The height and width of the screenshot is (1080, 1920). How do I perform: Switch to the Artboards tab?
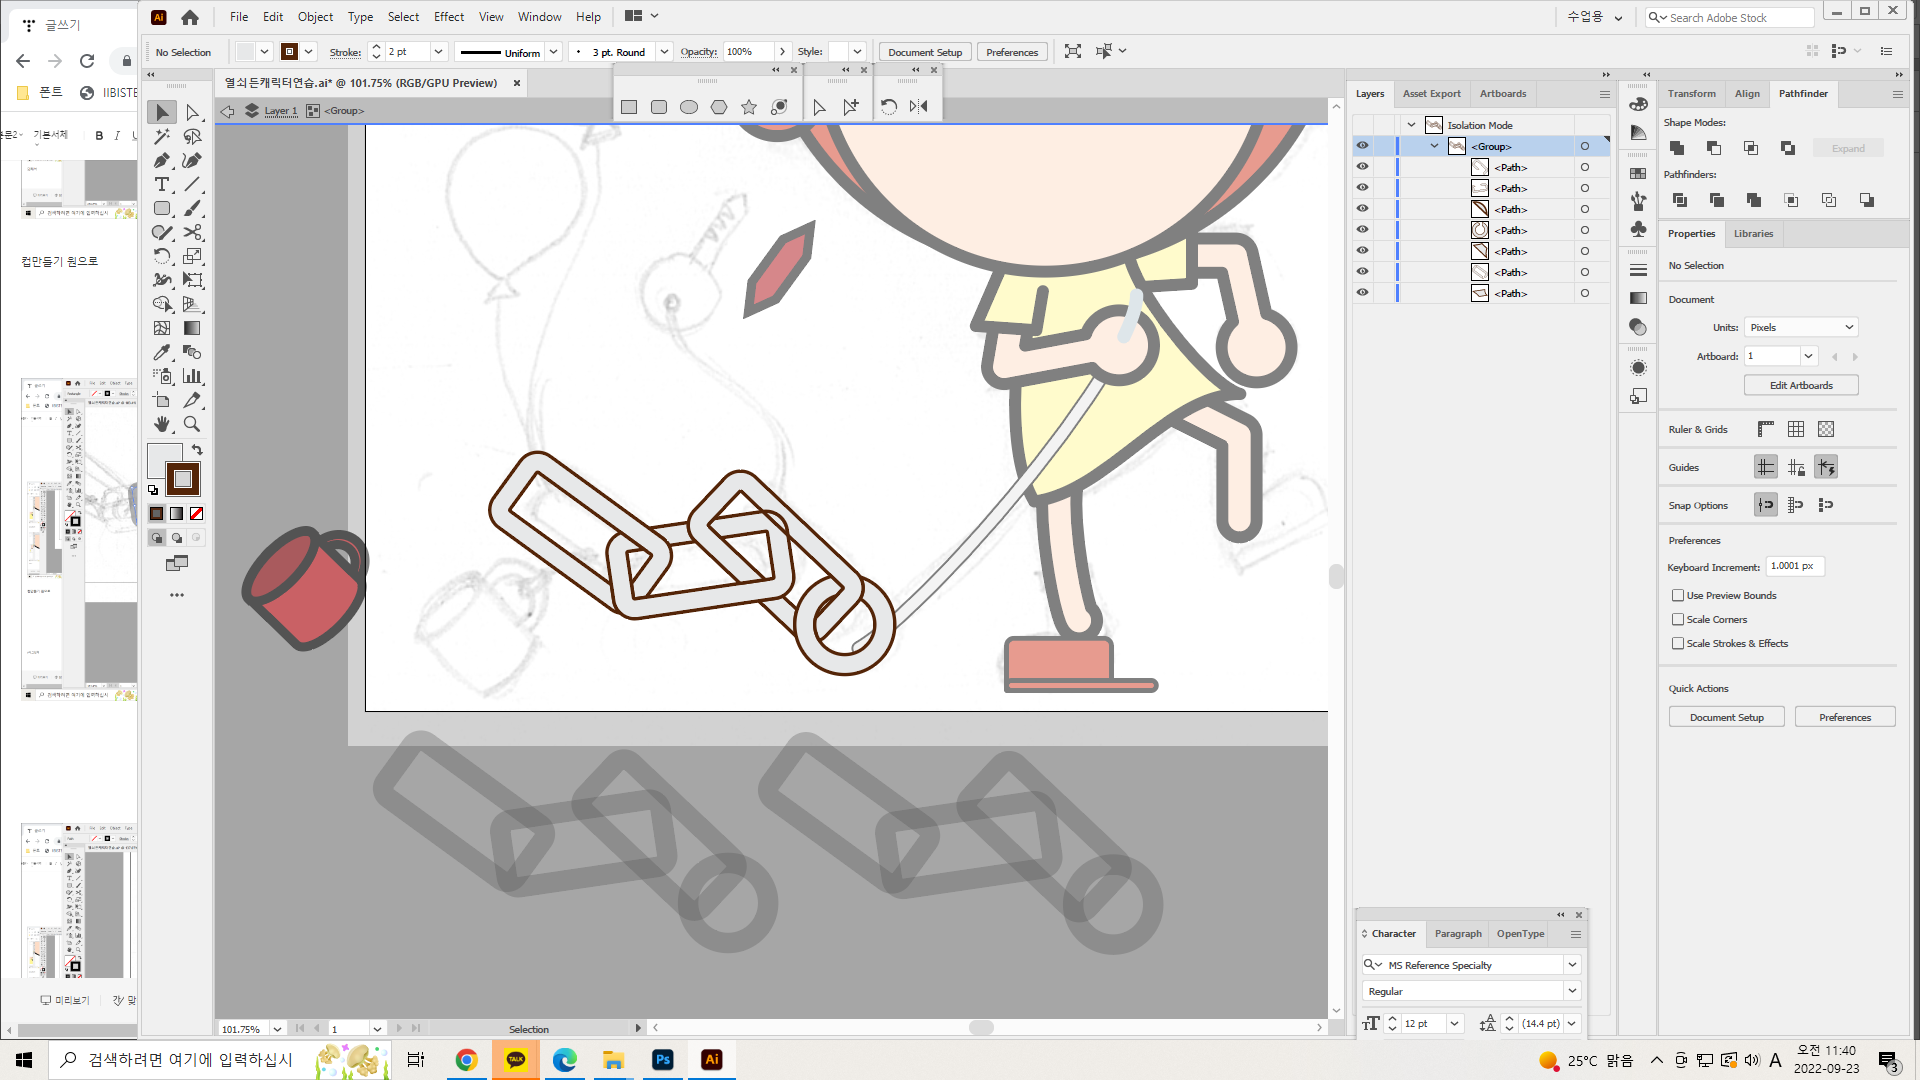[x=1502, y=94]
